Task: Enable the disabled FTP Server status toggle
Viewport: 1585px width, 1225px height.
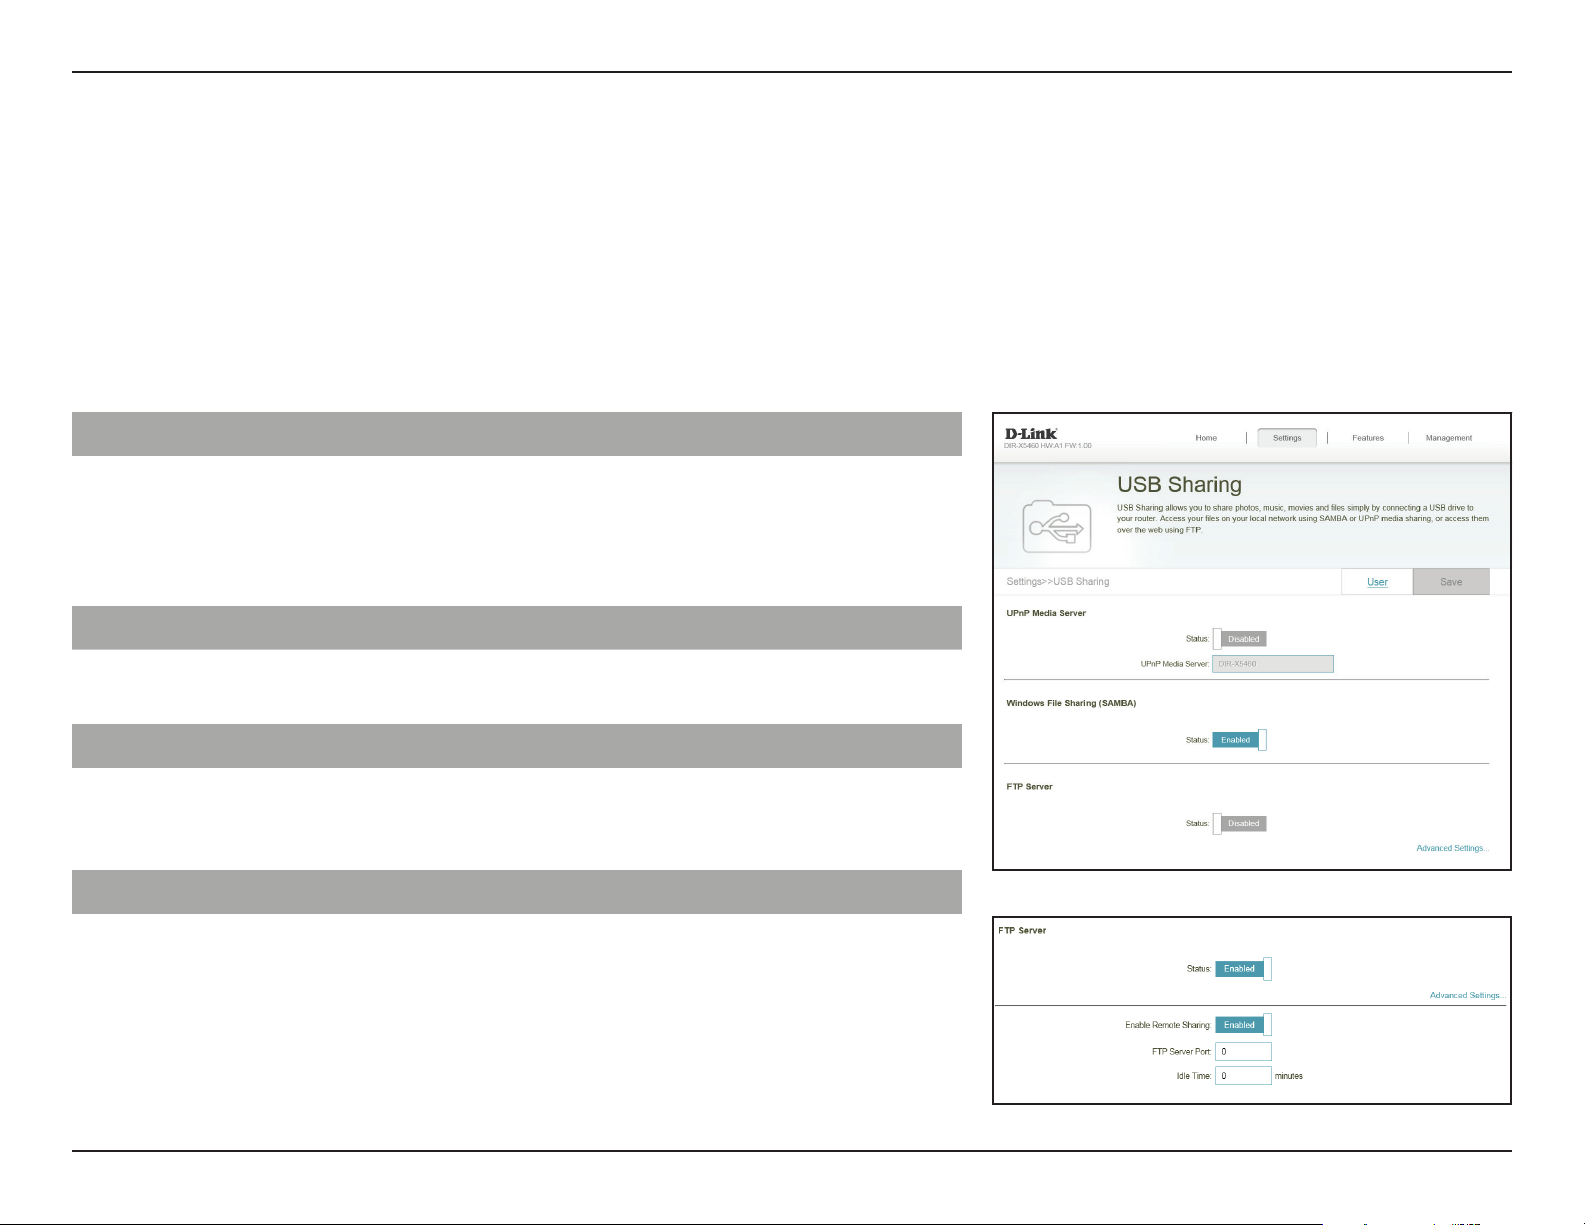Action: [1240, 824]
